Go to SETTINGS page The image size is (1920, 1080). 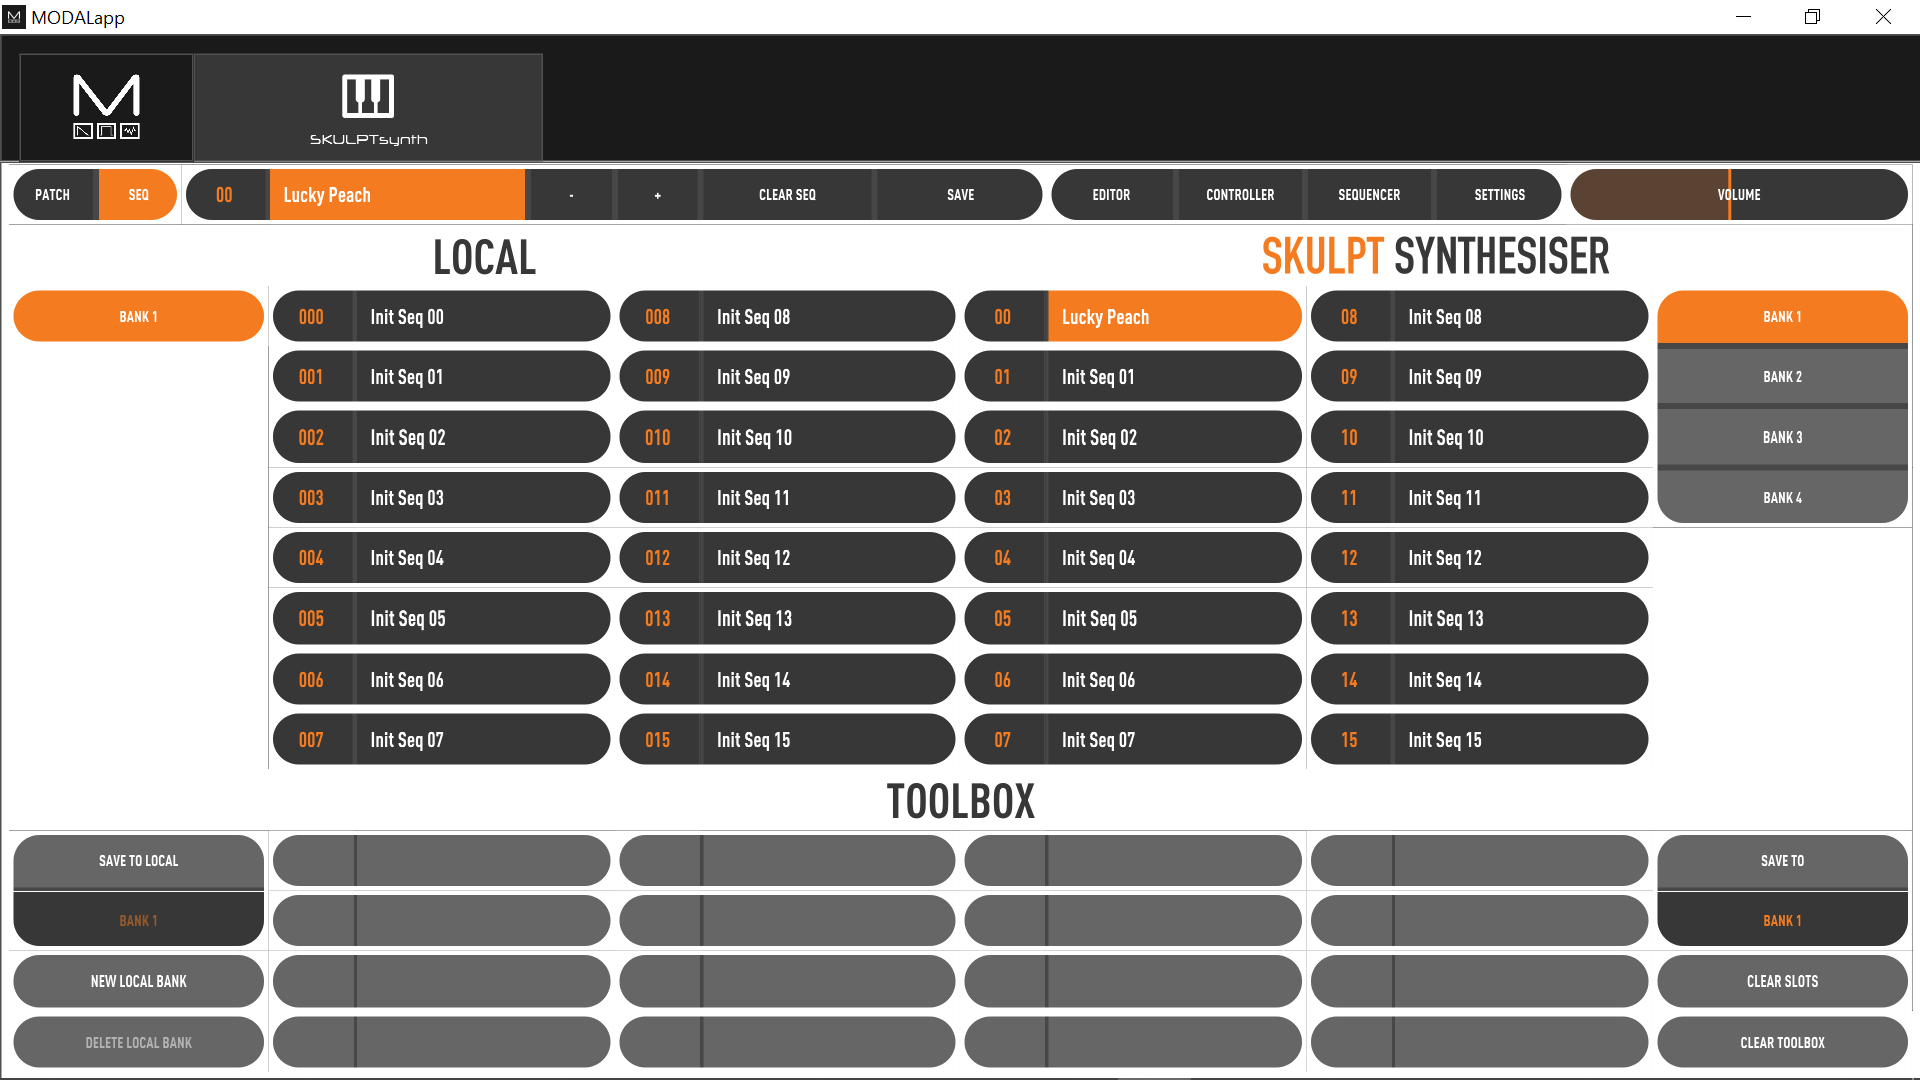pyautogui.click(x=1499, y=195)
